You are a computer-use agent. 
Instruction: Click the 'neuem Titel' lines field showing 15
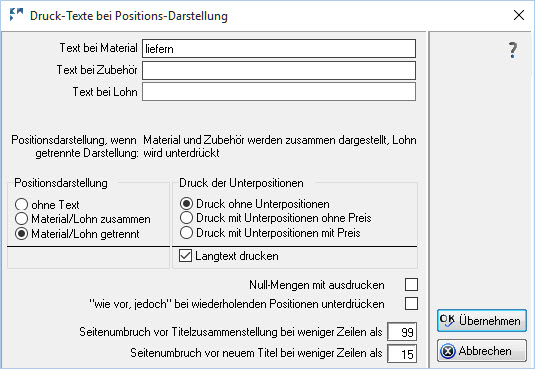click(x=402, y=354)
